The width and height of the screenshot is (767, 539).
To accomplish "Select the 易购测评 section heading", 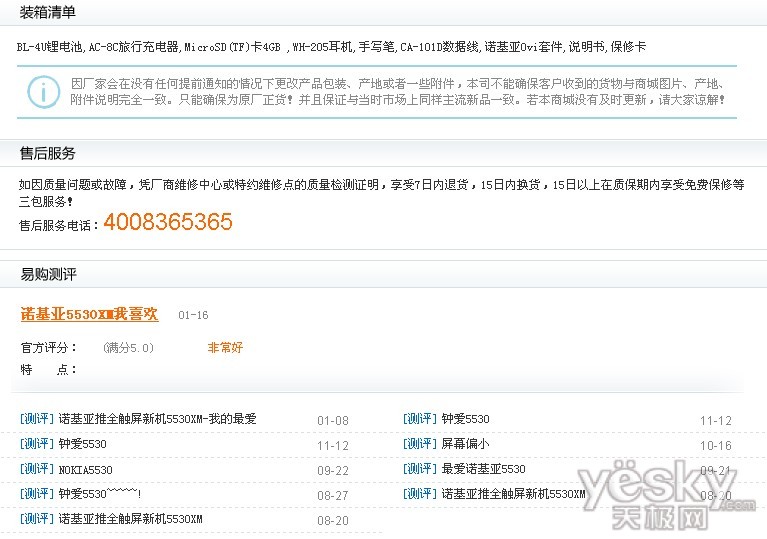I will click(x=48, y=274).
